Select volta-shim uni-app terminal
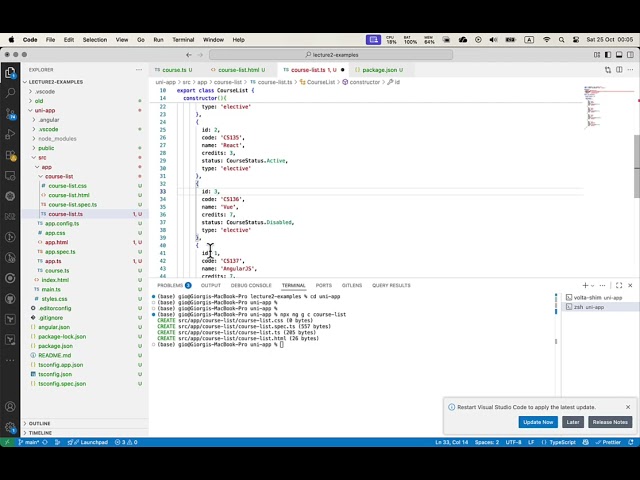The image size is (640, 480). (x=600, y=298)
